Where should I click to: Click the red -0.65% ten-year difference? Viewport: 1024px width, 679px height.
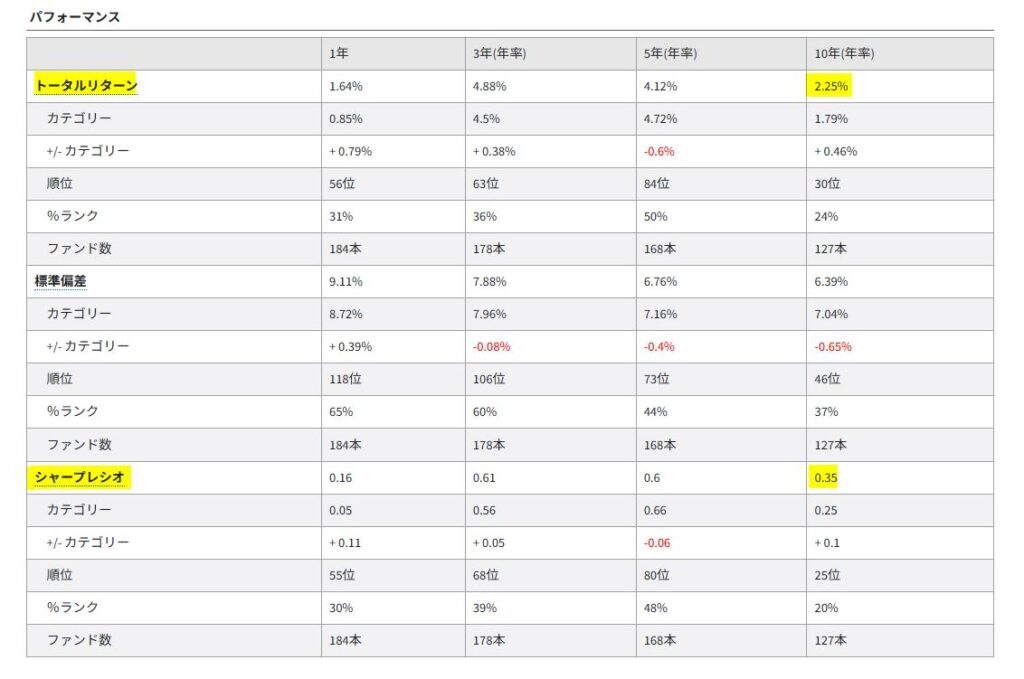tap(833, 347)
